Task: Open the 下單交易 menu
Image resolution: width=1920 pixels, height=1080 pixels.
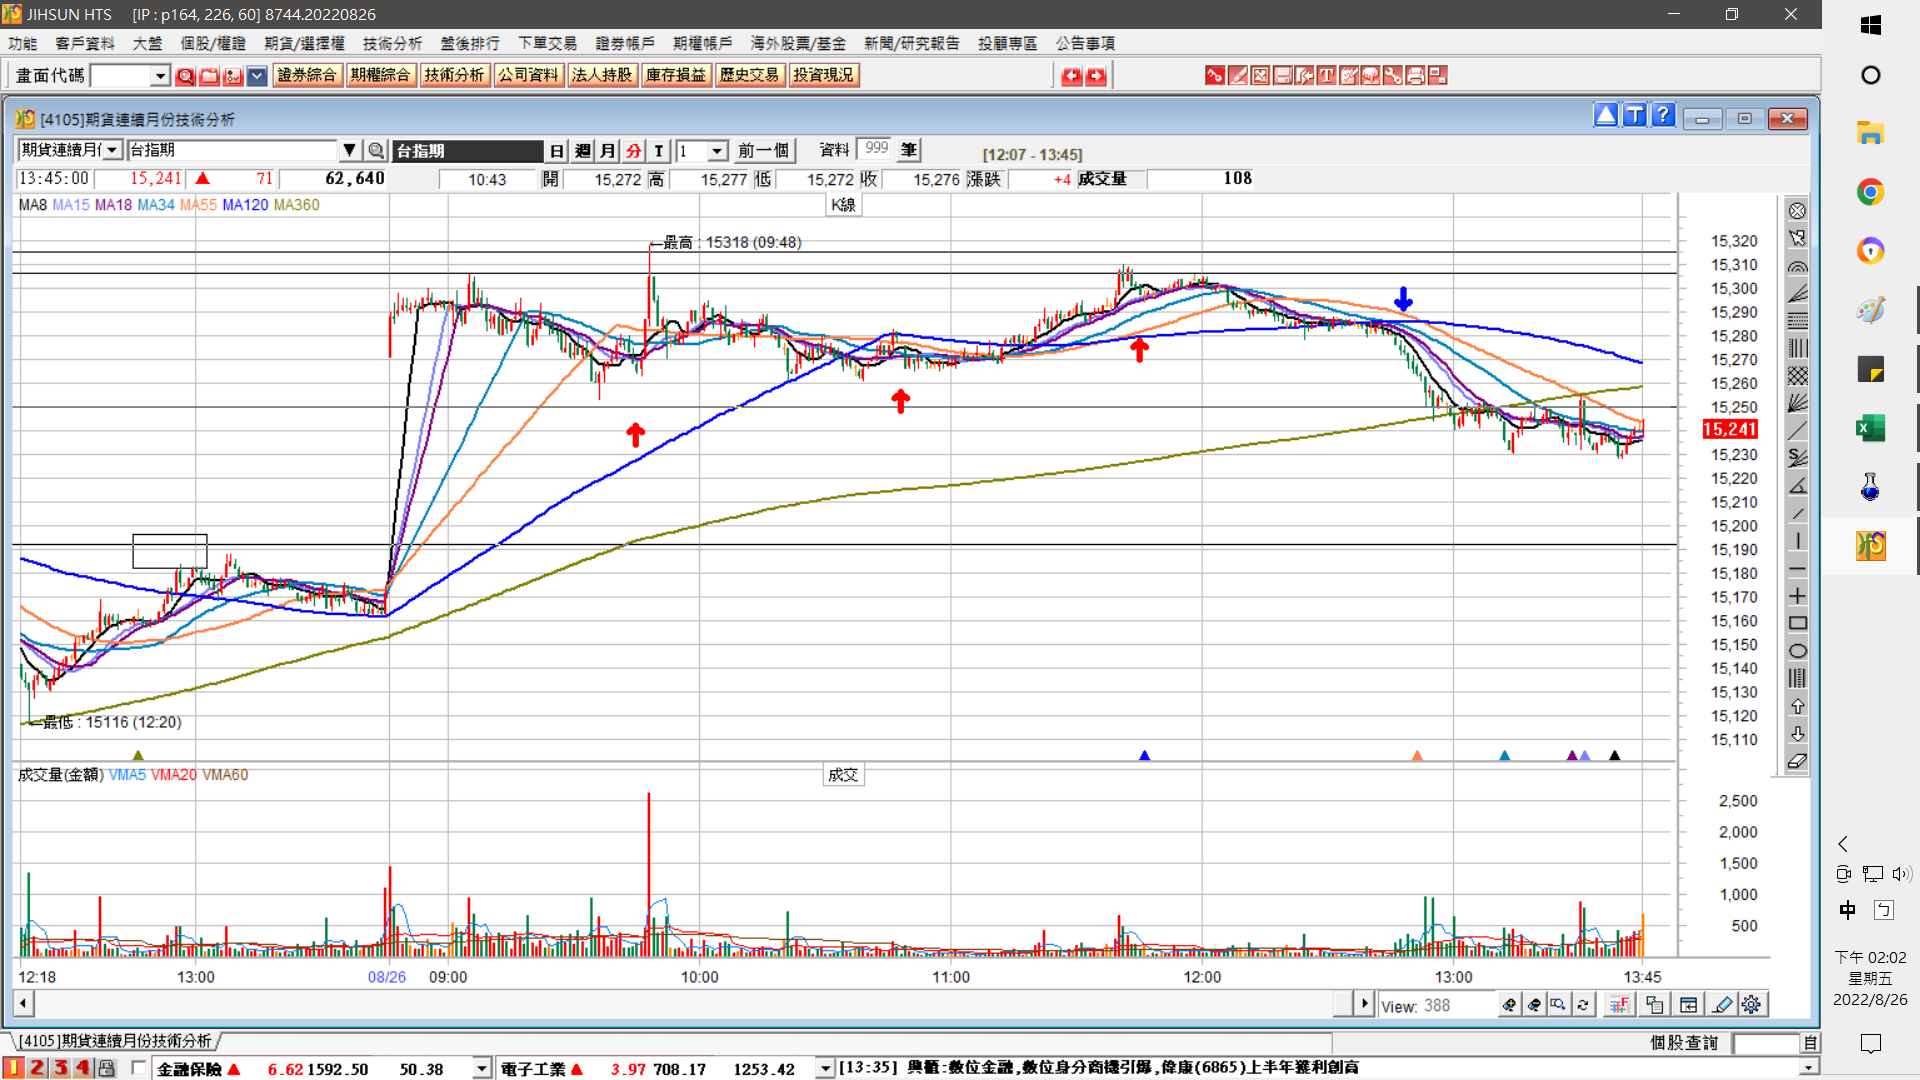Action: 547,43
